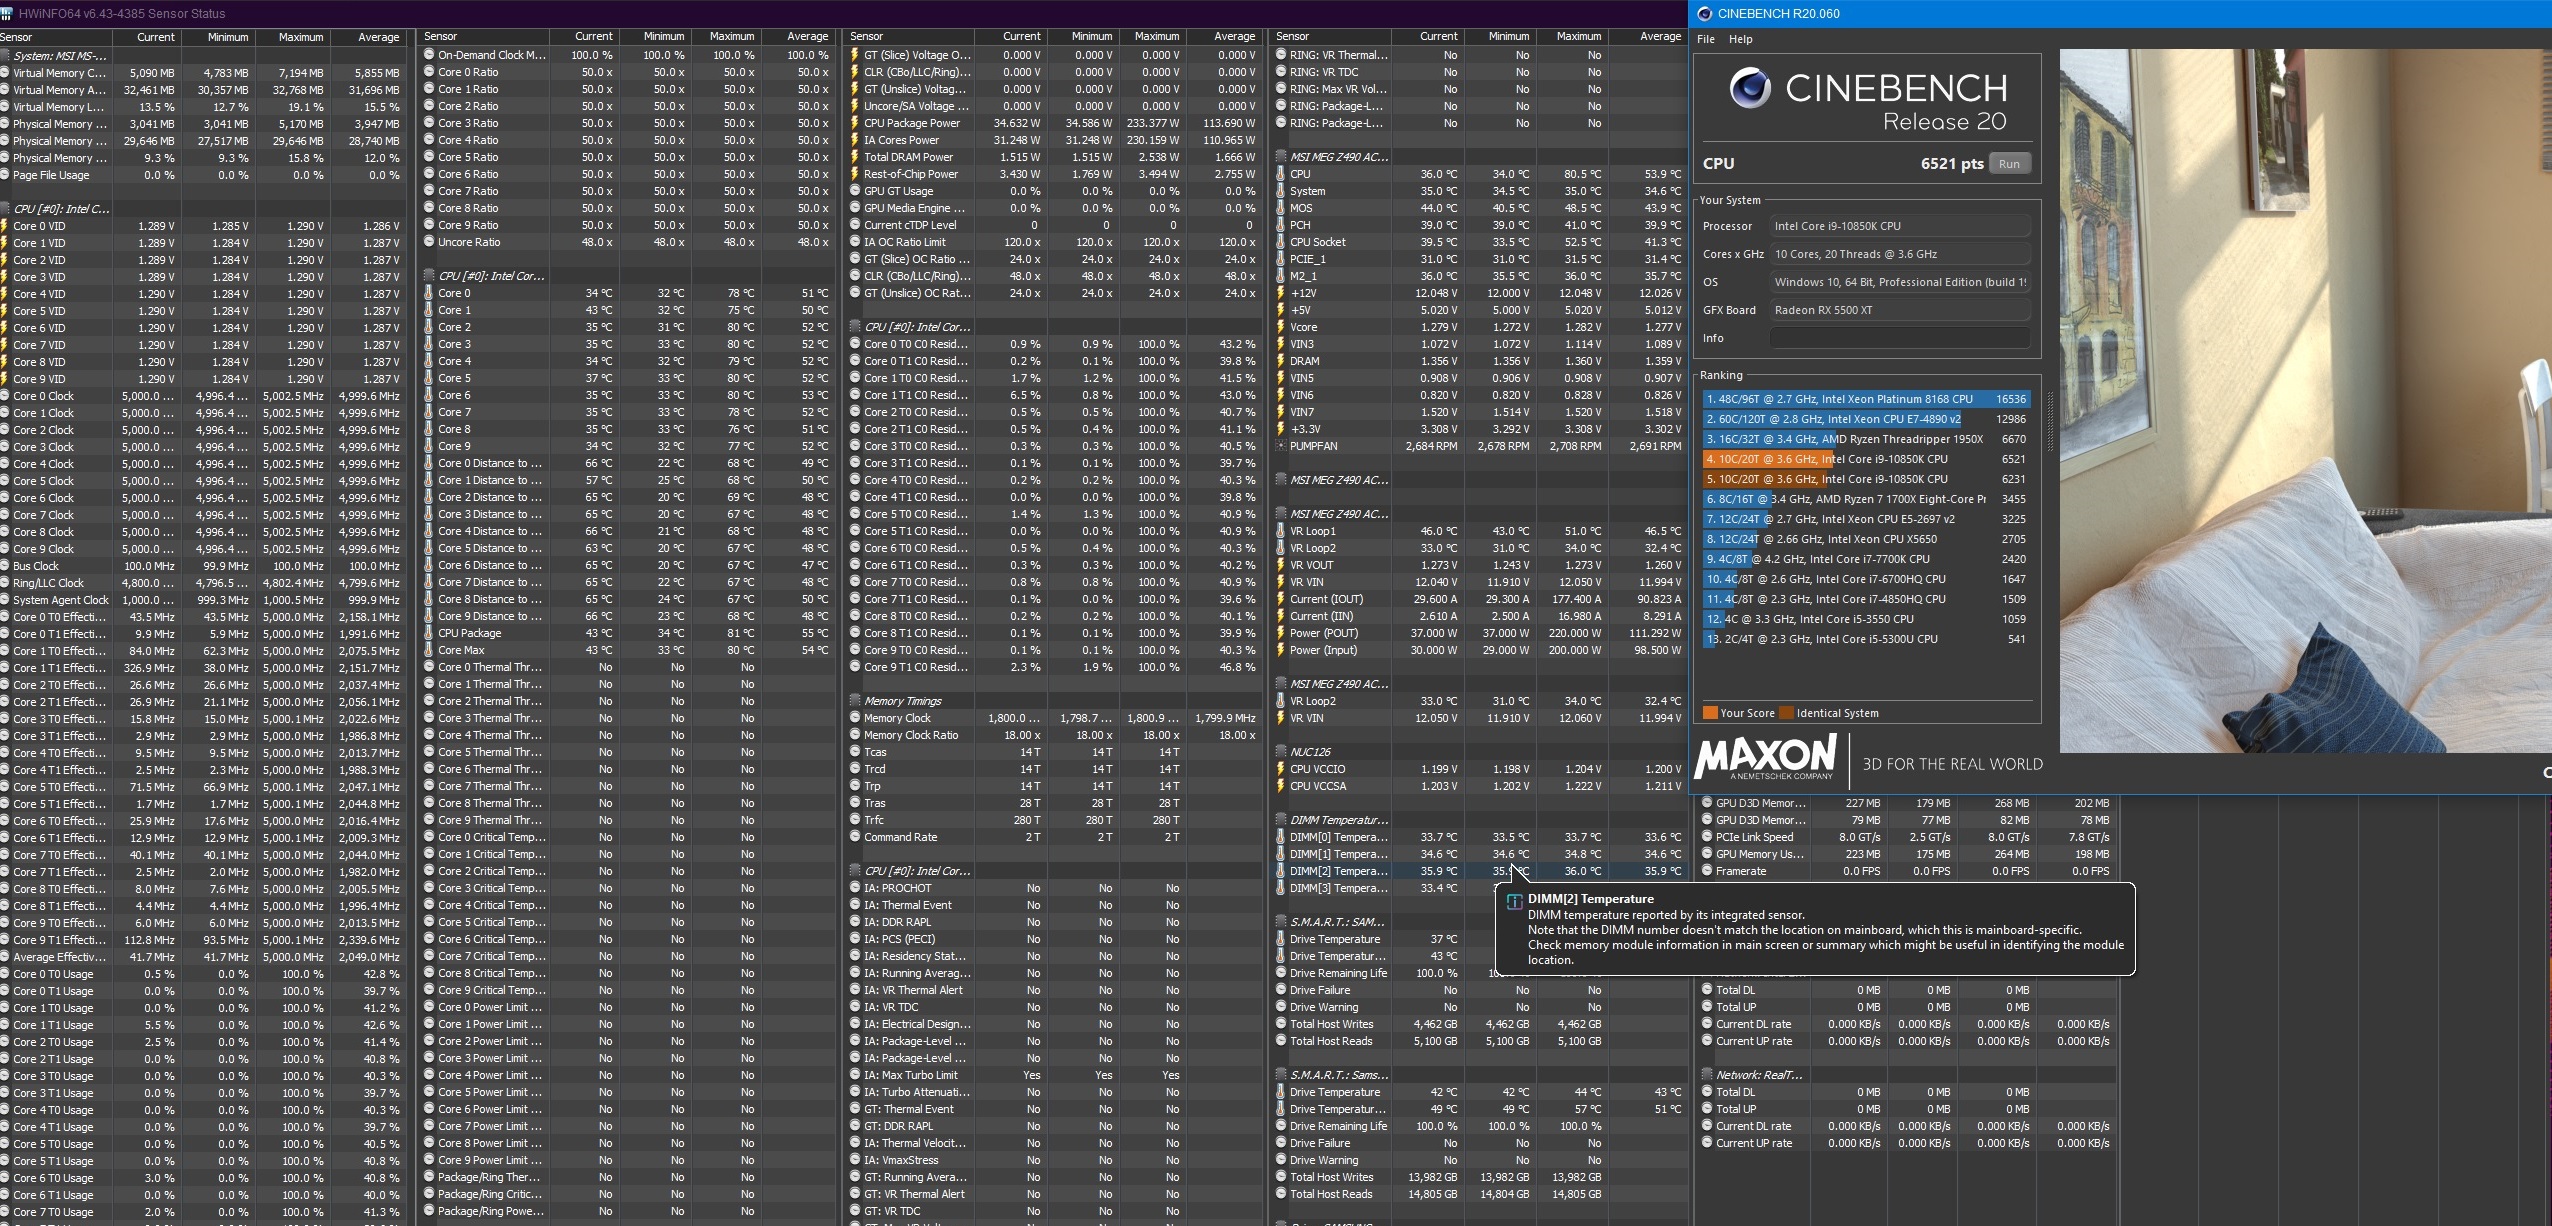
Task: Click the icon beside Uncore Ratio
Action: pos(429,242)
